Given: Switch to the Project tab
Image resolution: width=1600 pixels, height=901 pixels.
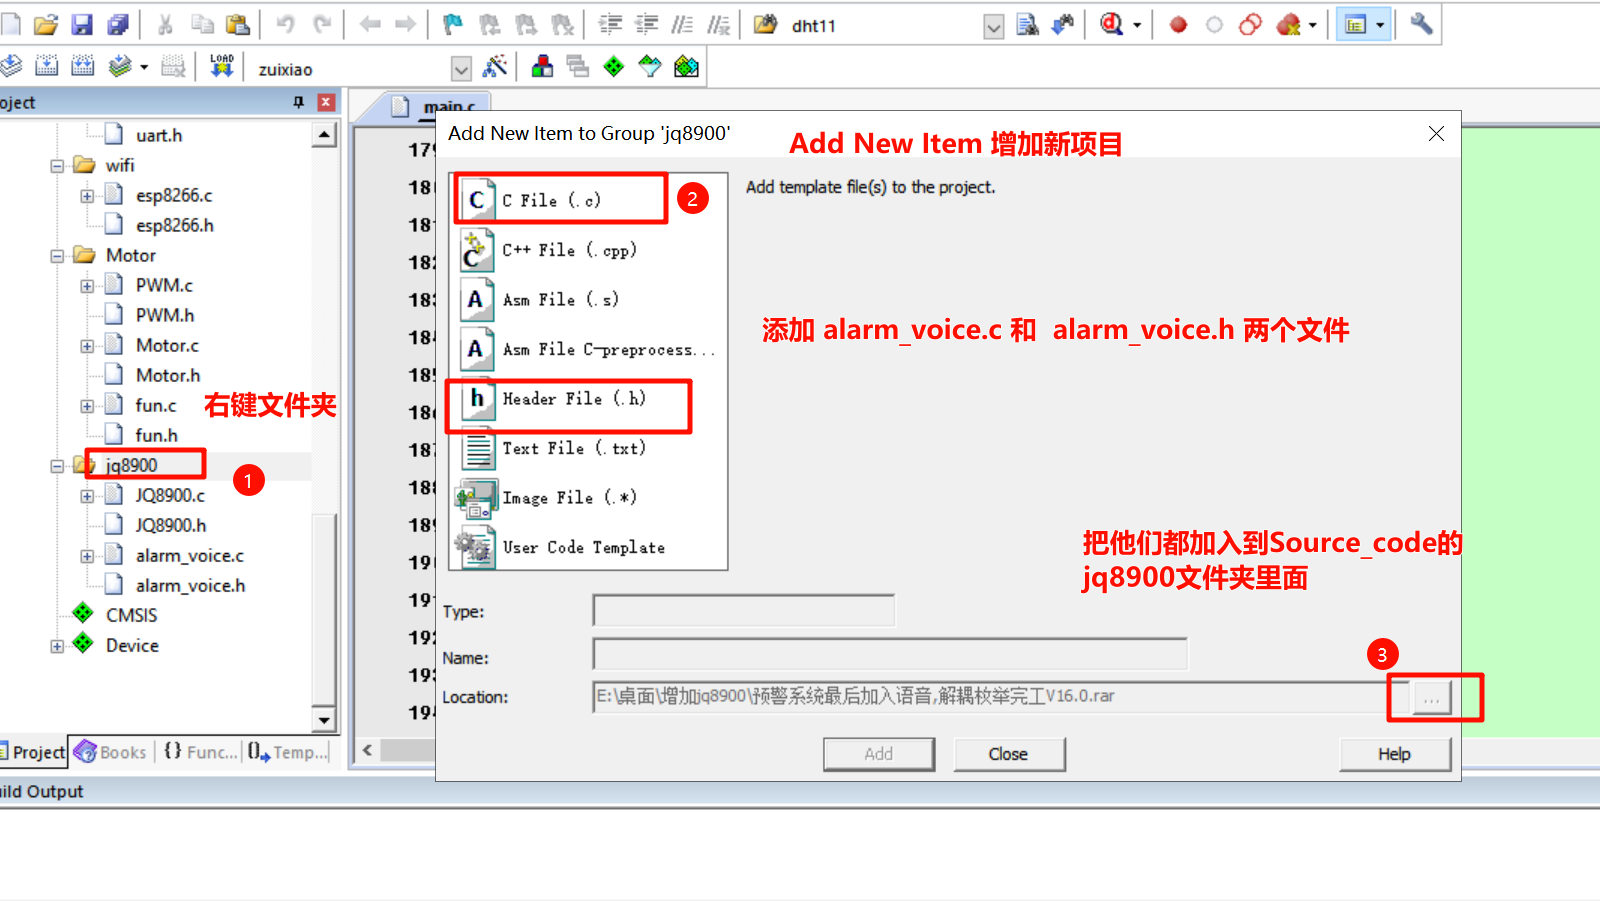Looking at the screenshot, I should click(33, 752).
